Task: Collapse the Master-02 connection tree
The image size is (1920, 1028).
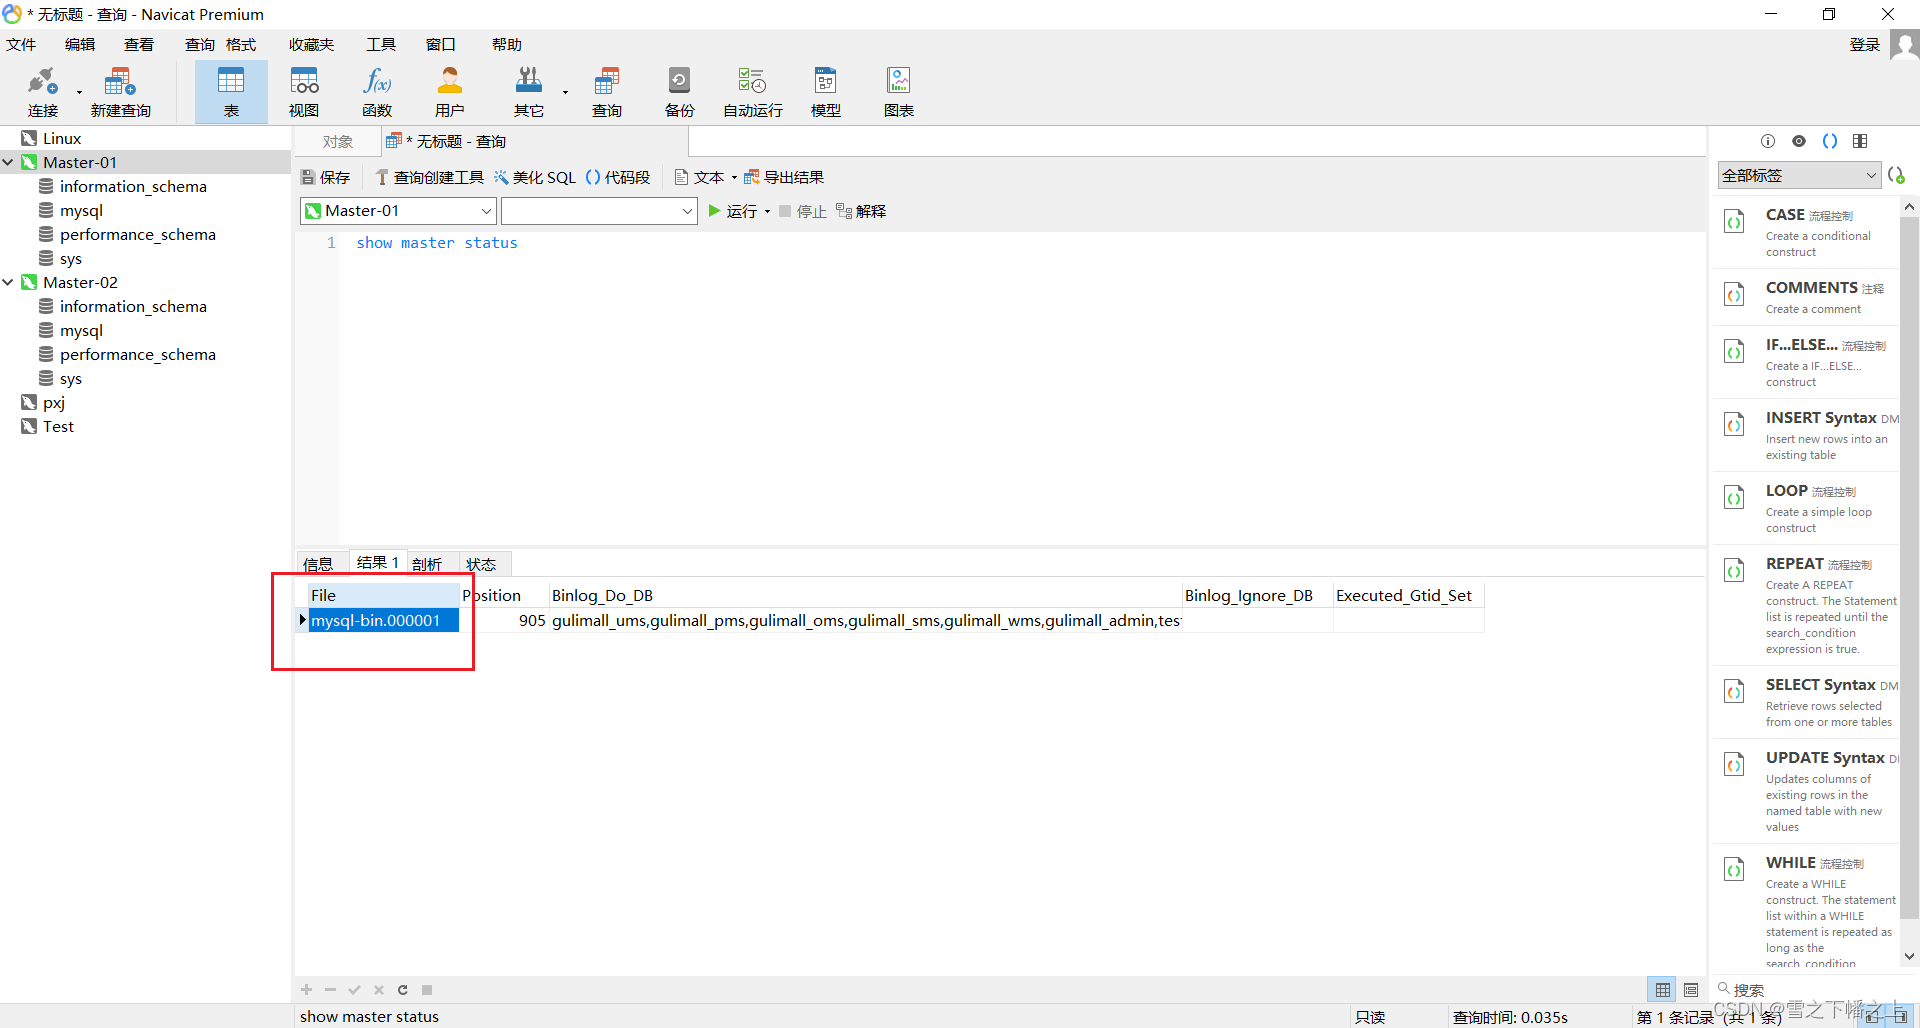Action: coord(8,282)
